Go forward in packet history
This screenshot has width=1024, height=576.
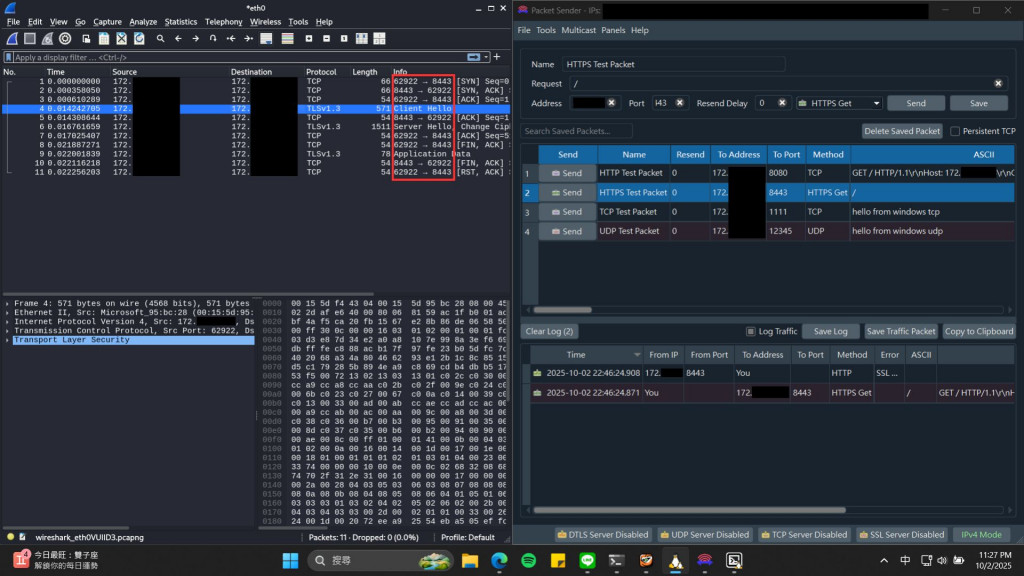tap(195, 39)
